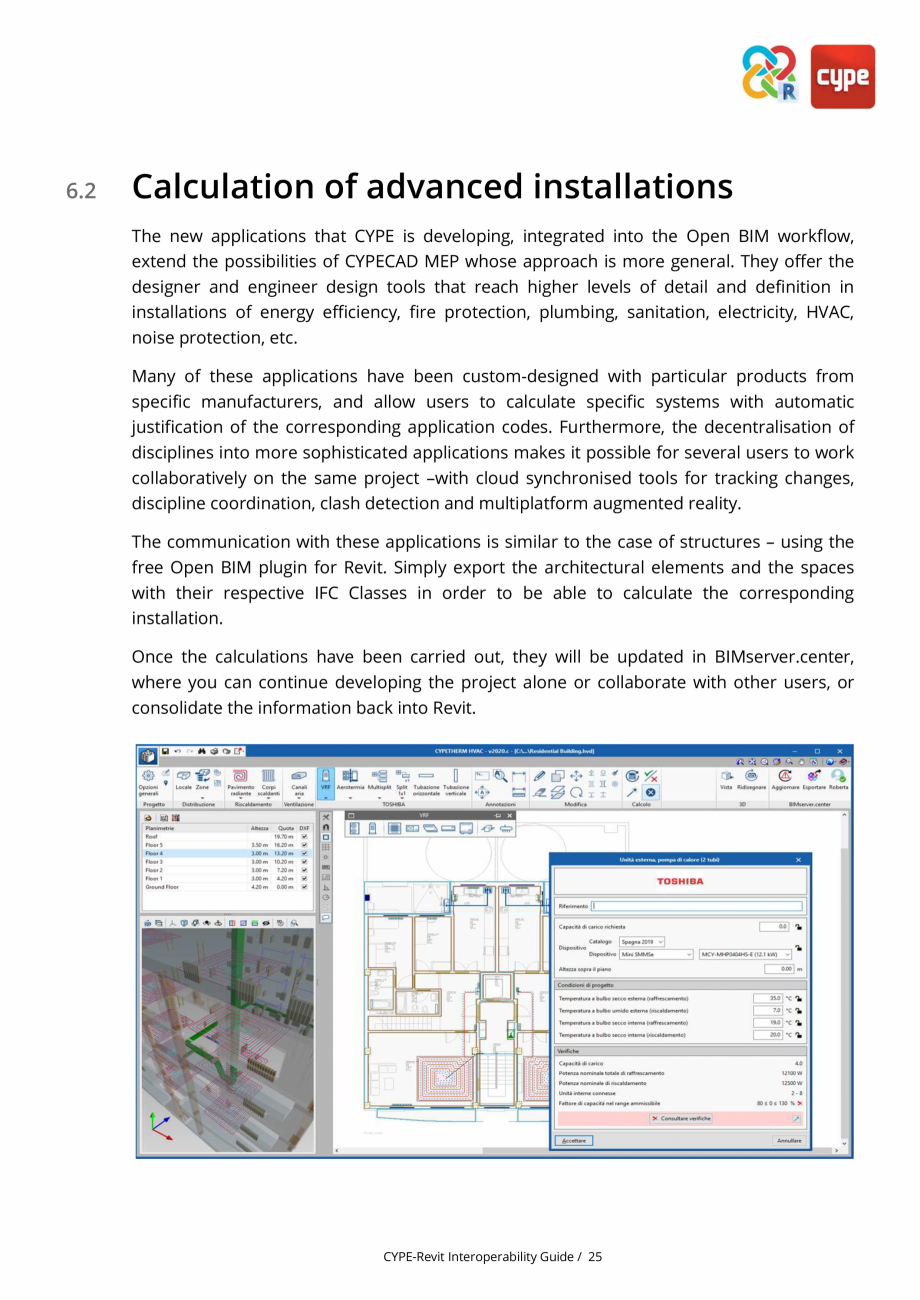Click the Aggiornare icon in BIMserver.center group
The image size is (920, 1300).
[x=785, y=778]
